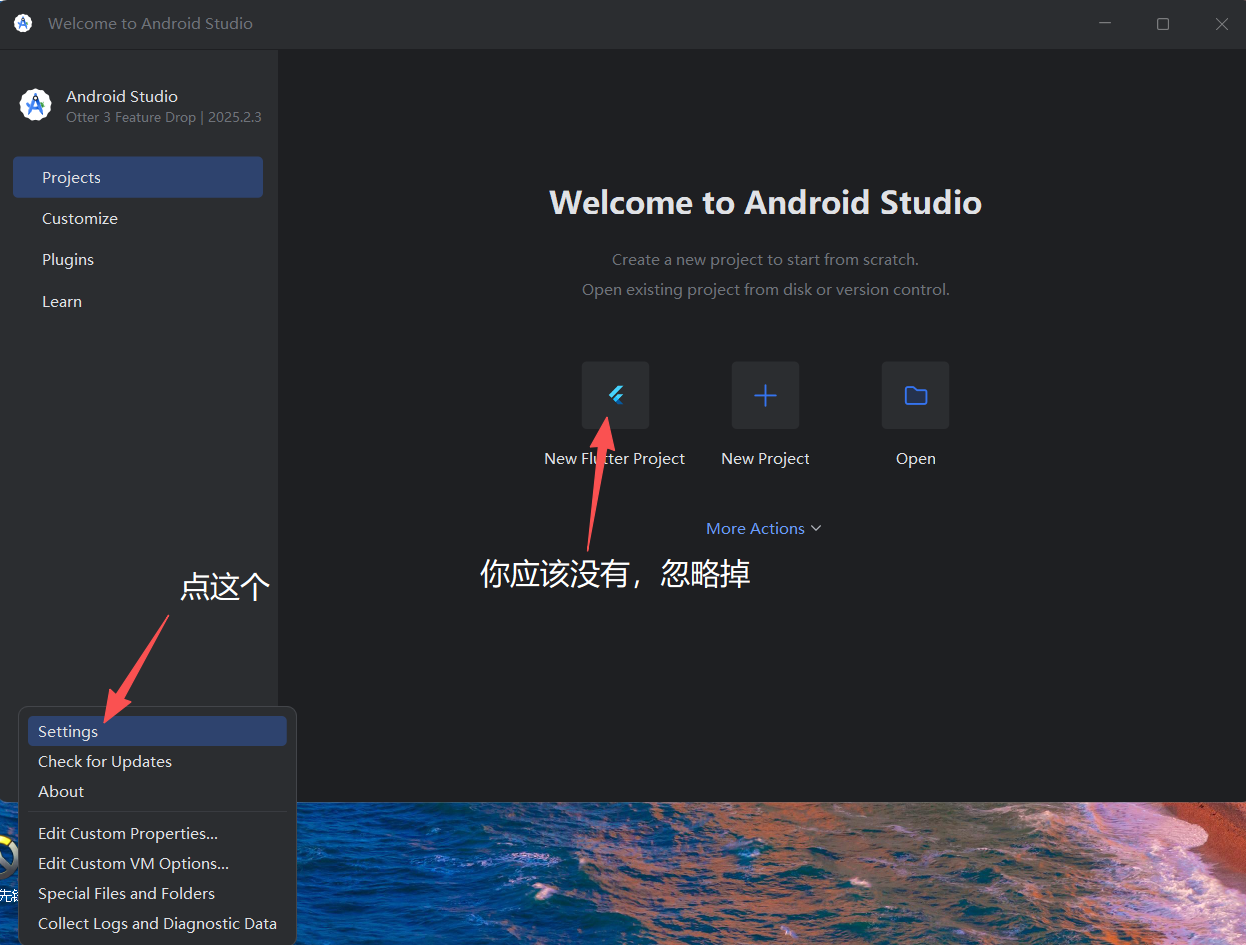
Task: Go to the Learn sidebar tab
Action: click(138, 301)
